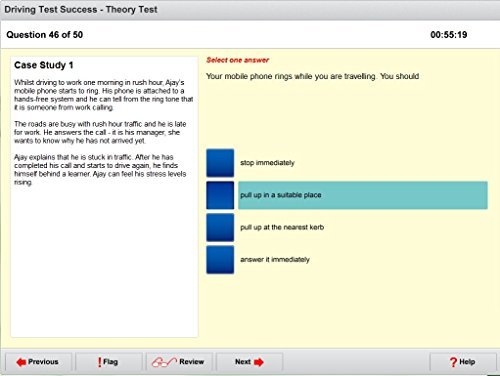Select the blue box for 'stop immediately'
This screenshot has height=376, width=500.
point(220,163)
